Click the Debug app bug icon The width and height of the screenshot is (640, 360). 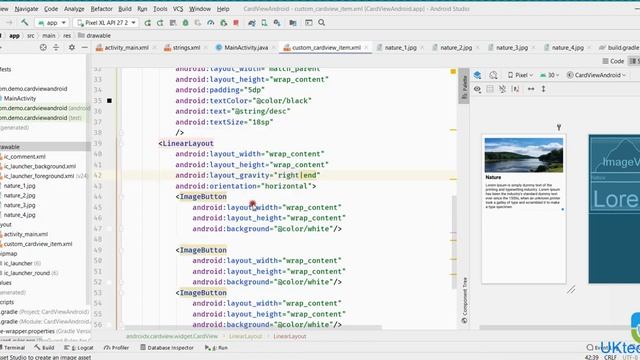tap(185, 23)
